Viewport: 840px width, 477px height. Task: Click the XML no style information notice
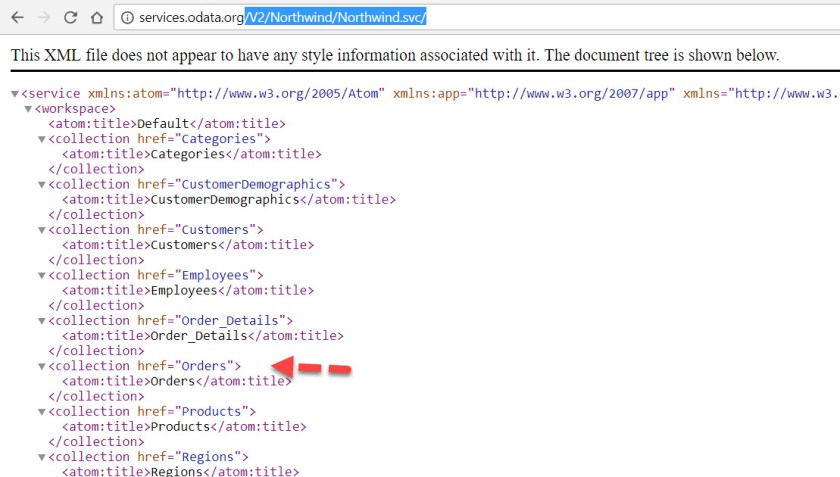pos(395,55)
